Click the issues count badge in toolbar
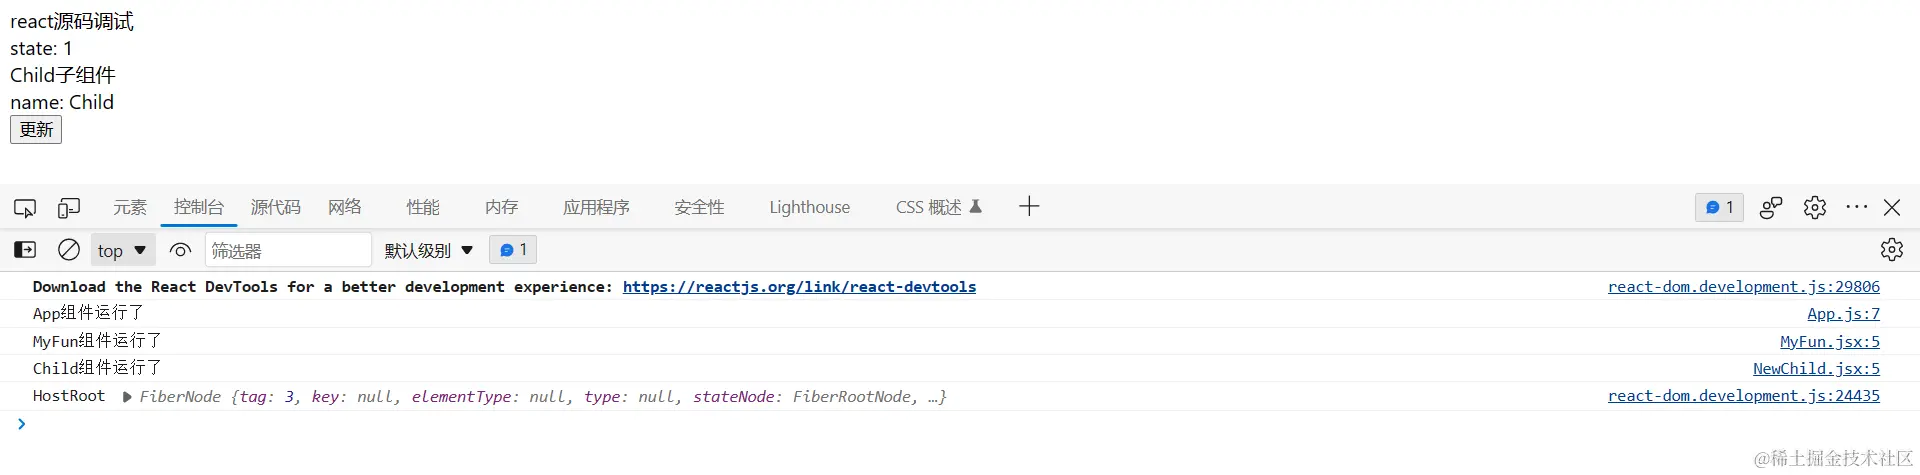 click(1719, 207)
